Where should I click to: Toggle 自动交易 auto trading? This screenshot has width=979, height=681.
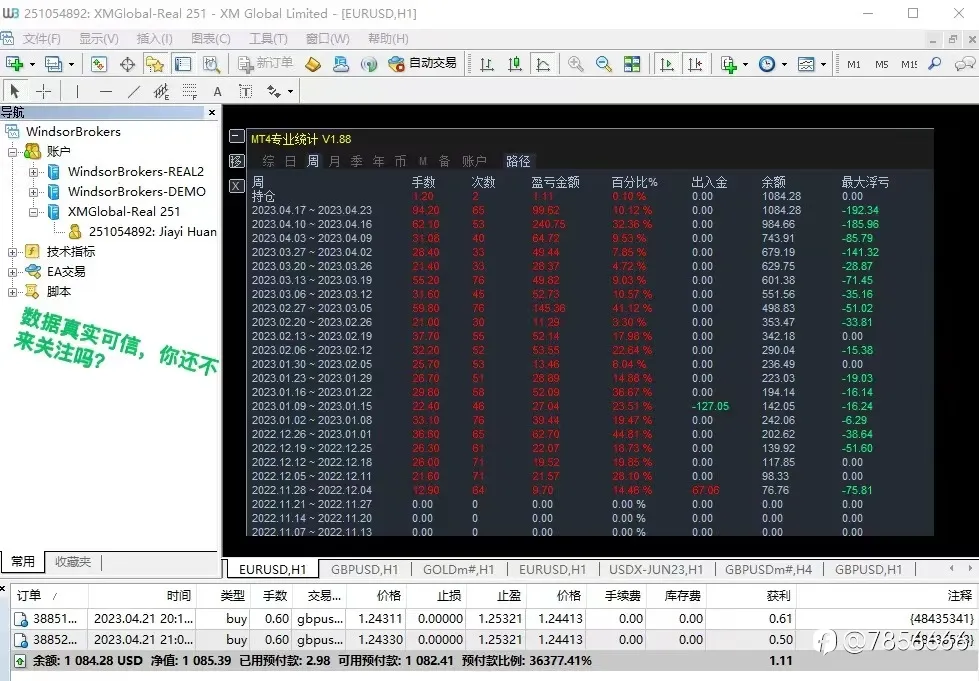(x=422, y=64)
